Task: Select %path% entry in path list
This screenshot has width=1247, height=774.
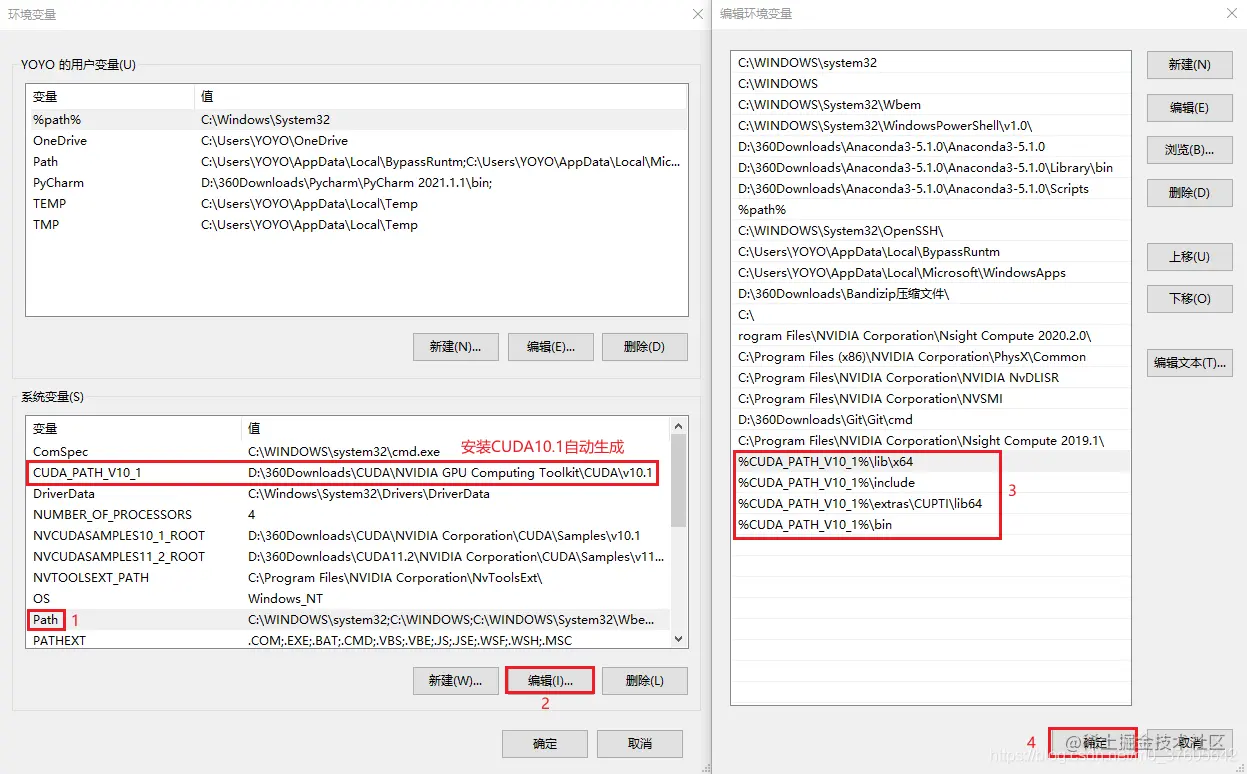Action: pos(931,209)
